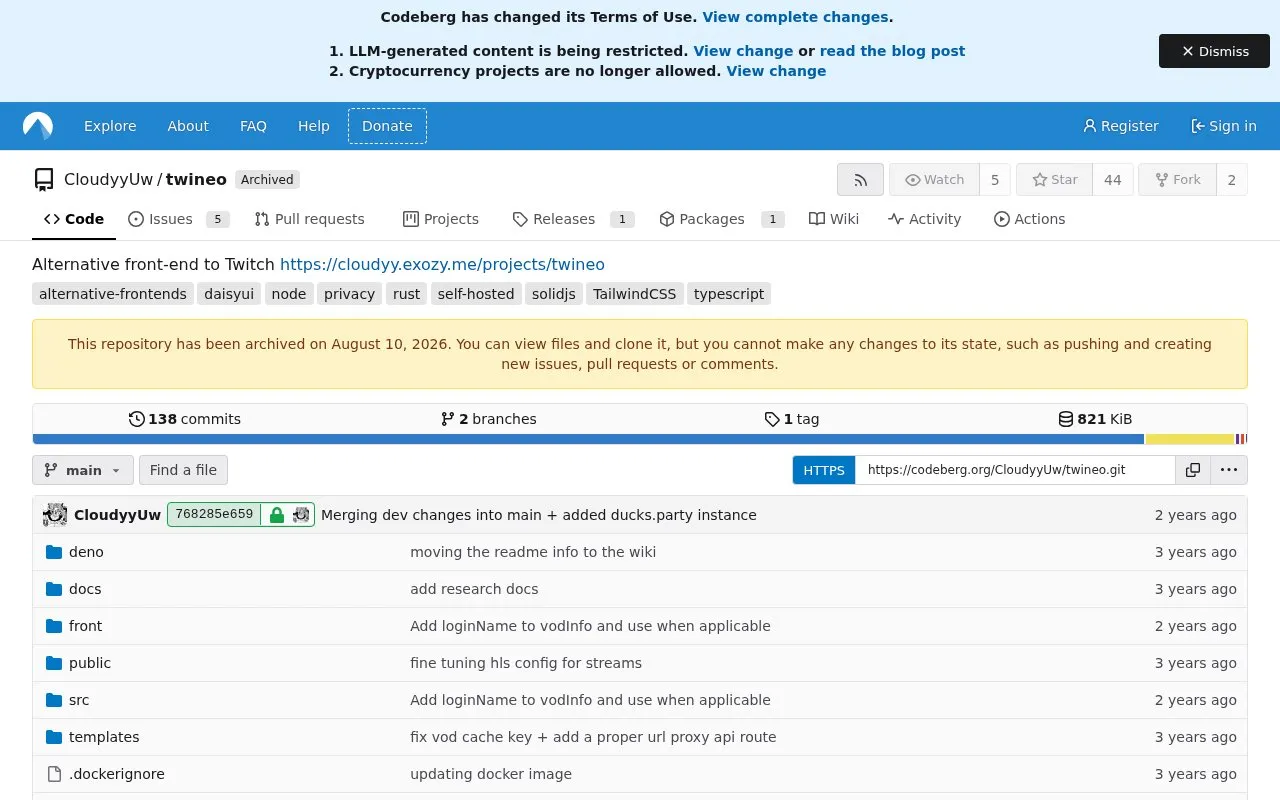Click the Find a file button

point(183,470)
